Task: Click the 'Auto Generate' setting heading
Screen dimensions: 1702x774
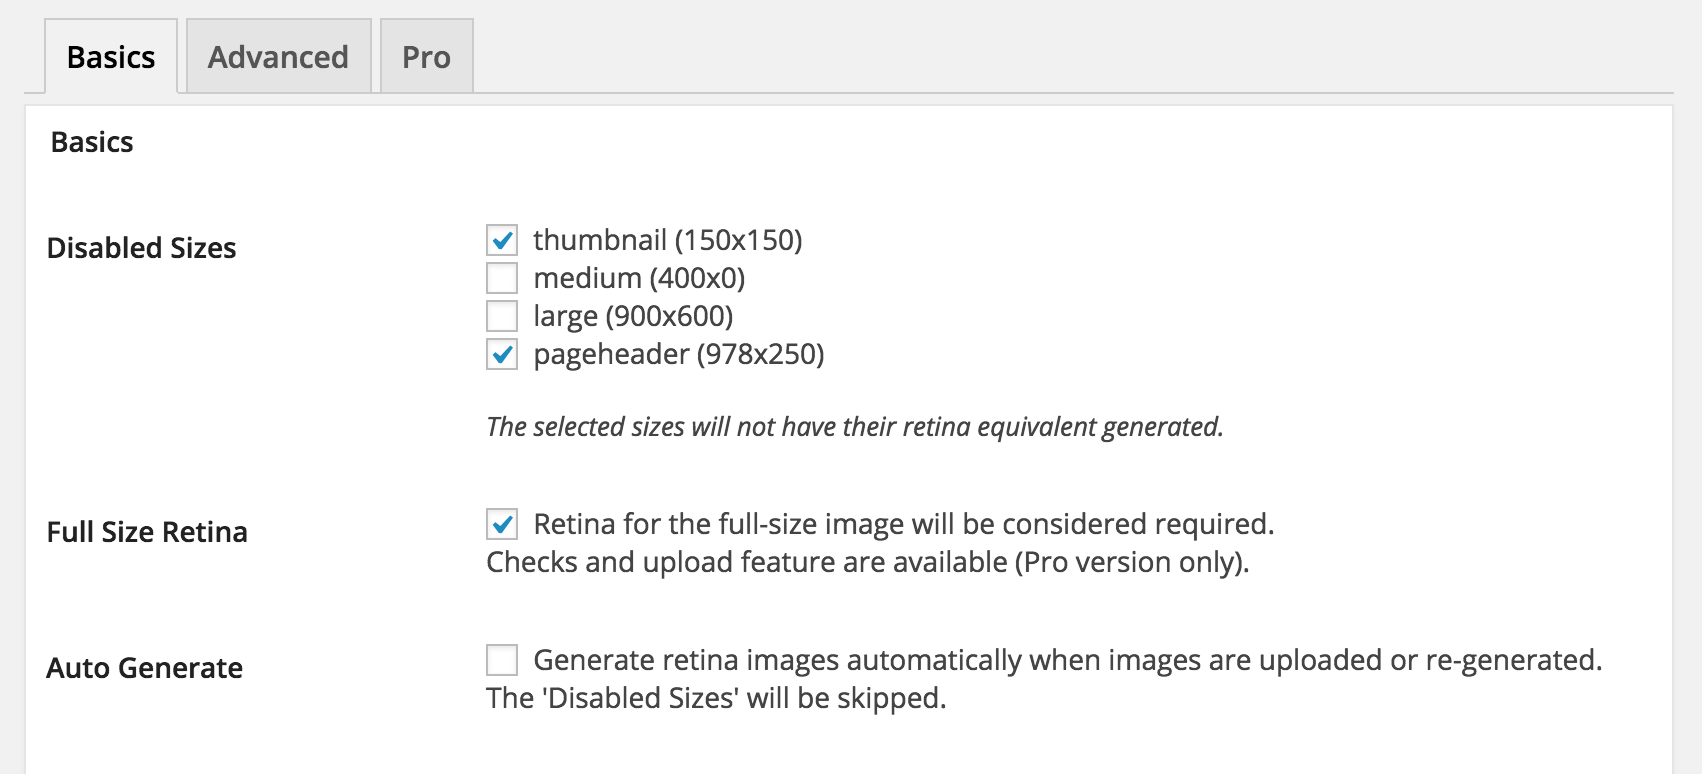Action: pyautogui.click(x=145, y=668)
